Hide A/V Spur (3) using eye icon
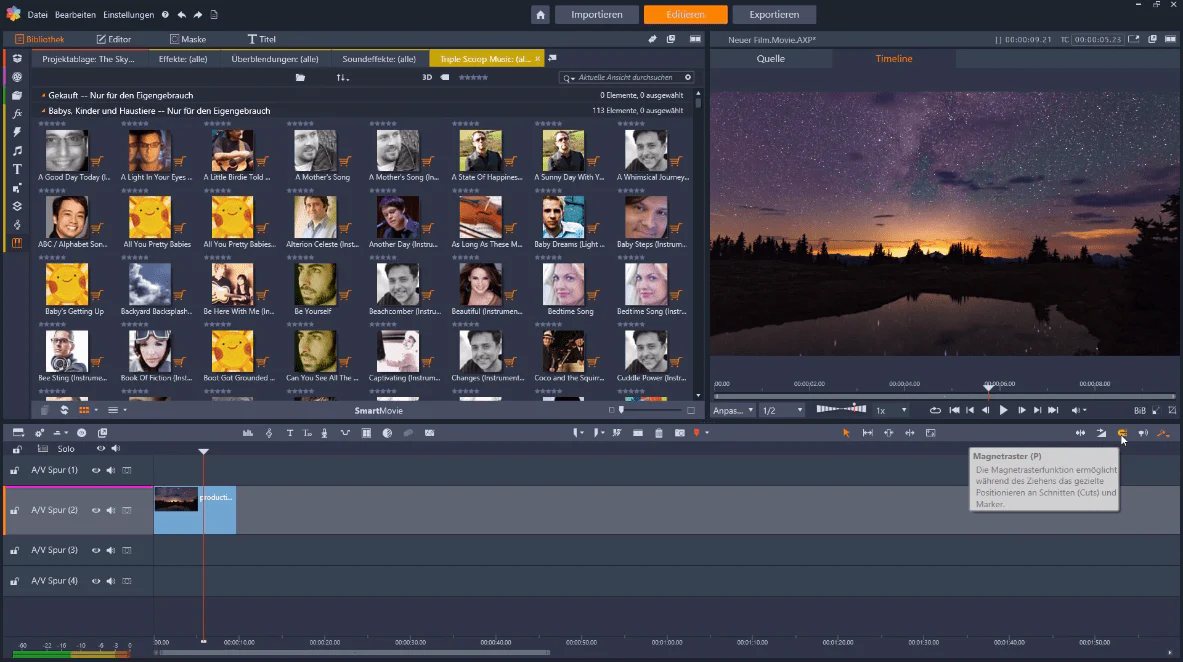The height and width of the screenshot is (662, 1183). 96,550
